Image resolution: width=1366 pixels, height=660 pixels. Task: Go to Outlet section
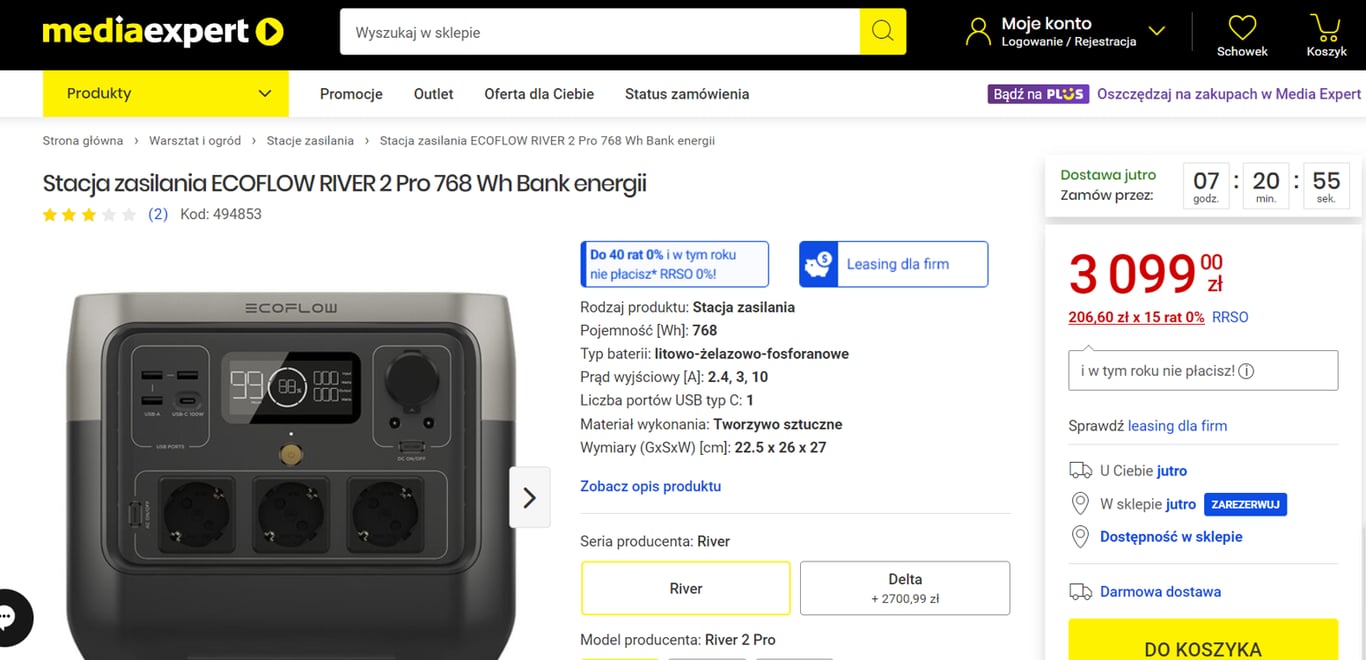tap(433, 94)
